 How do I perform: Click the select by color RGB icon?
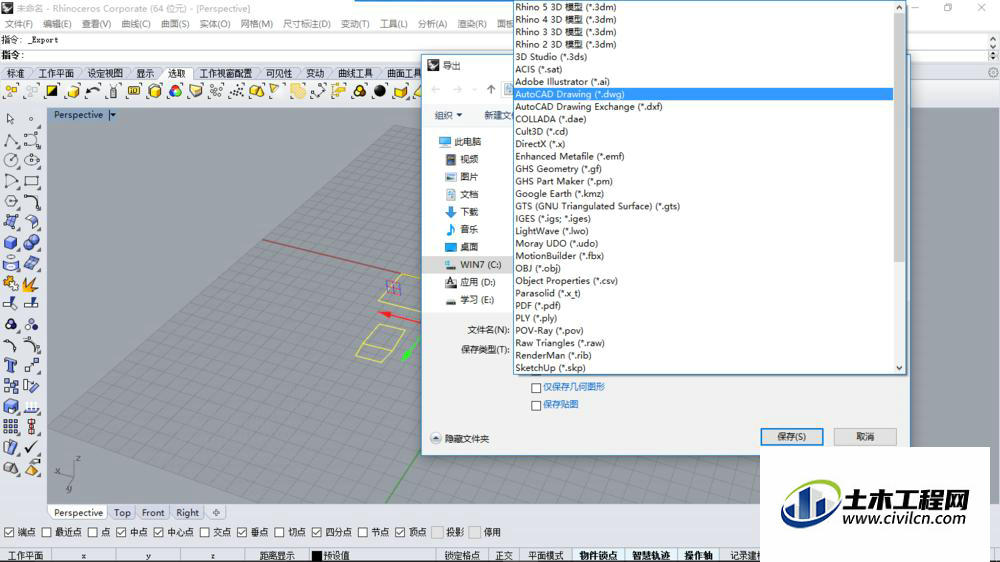(175, 91)
